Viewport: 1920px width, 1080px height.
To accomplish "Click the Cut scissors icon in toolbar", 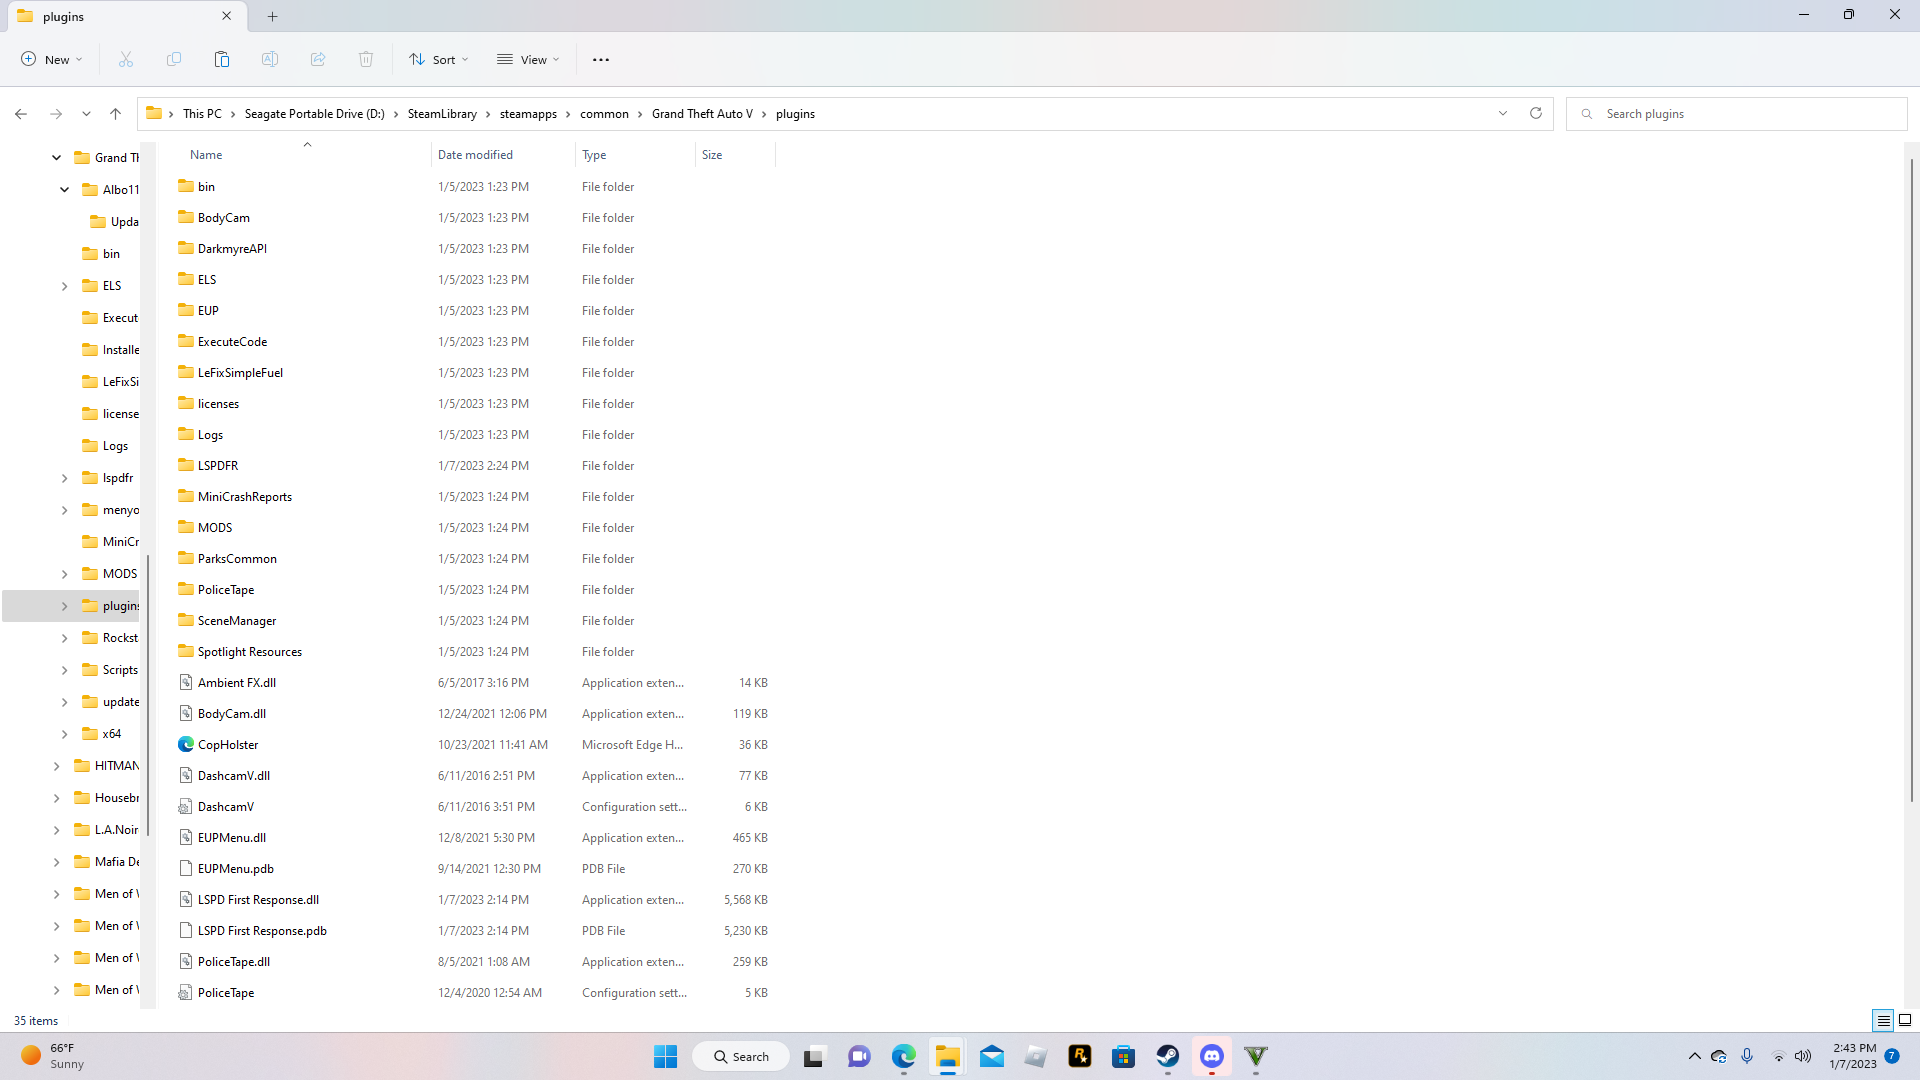I will pos(126,60).
